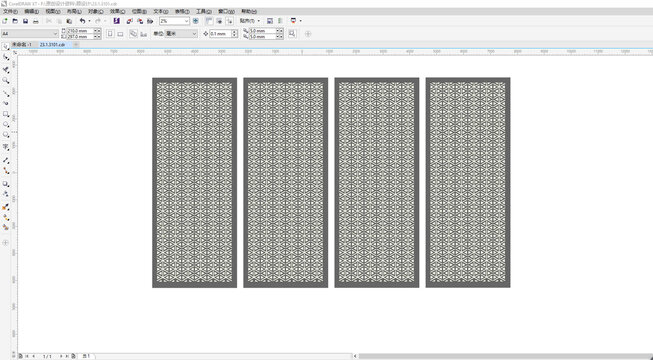Image resolution: width=653 pixels, height=360 pixels.
Task: Select the Pick tool
Action: (x=6, y=47)
